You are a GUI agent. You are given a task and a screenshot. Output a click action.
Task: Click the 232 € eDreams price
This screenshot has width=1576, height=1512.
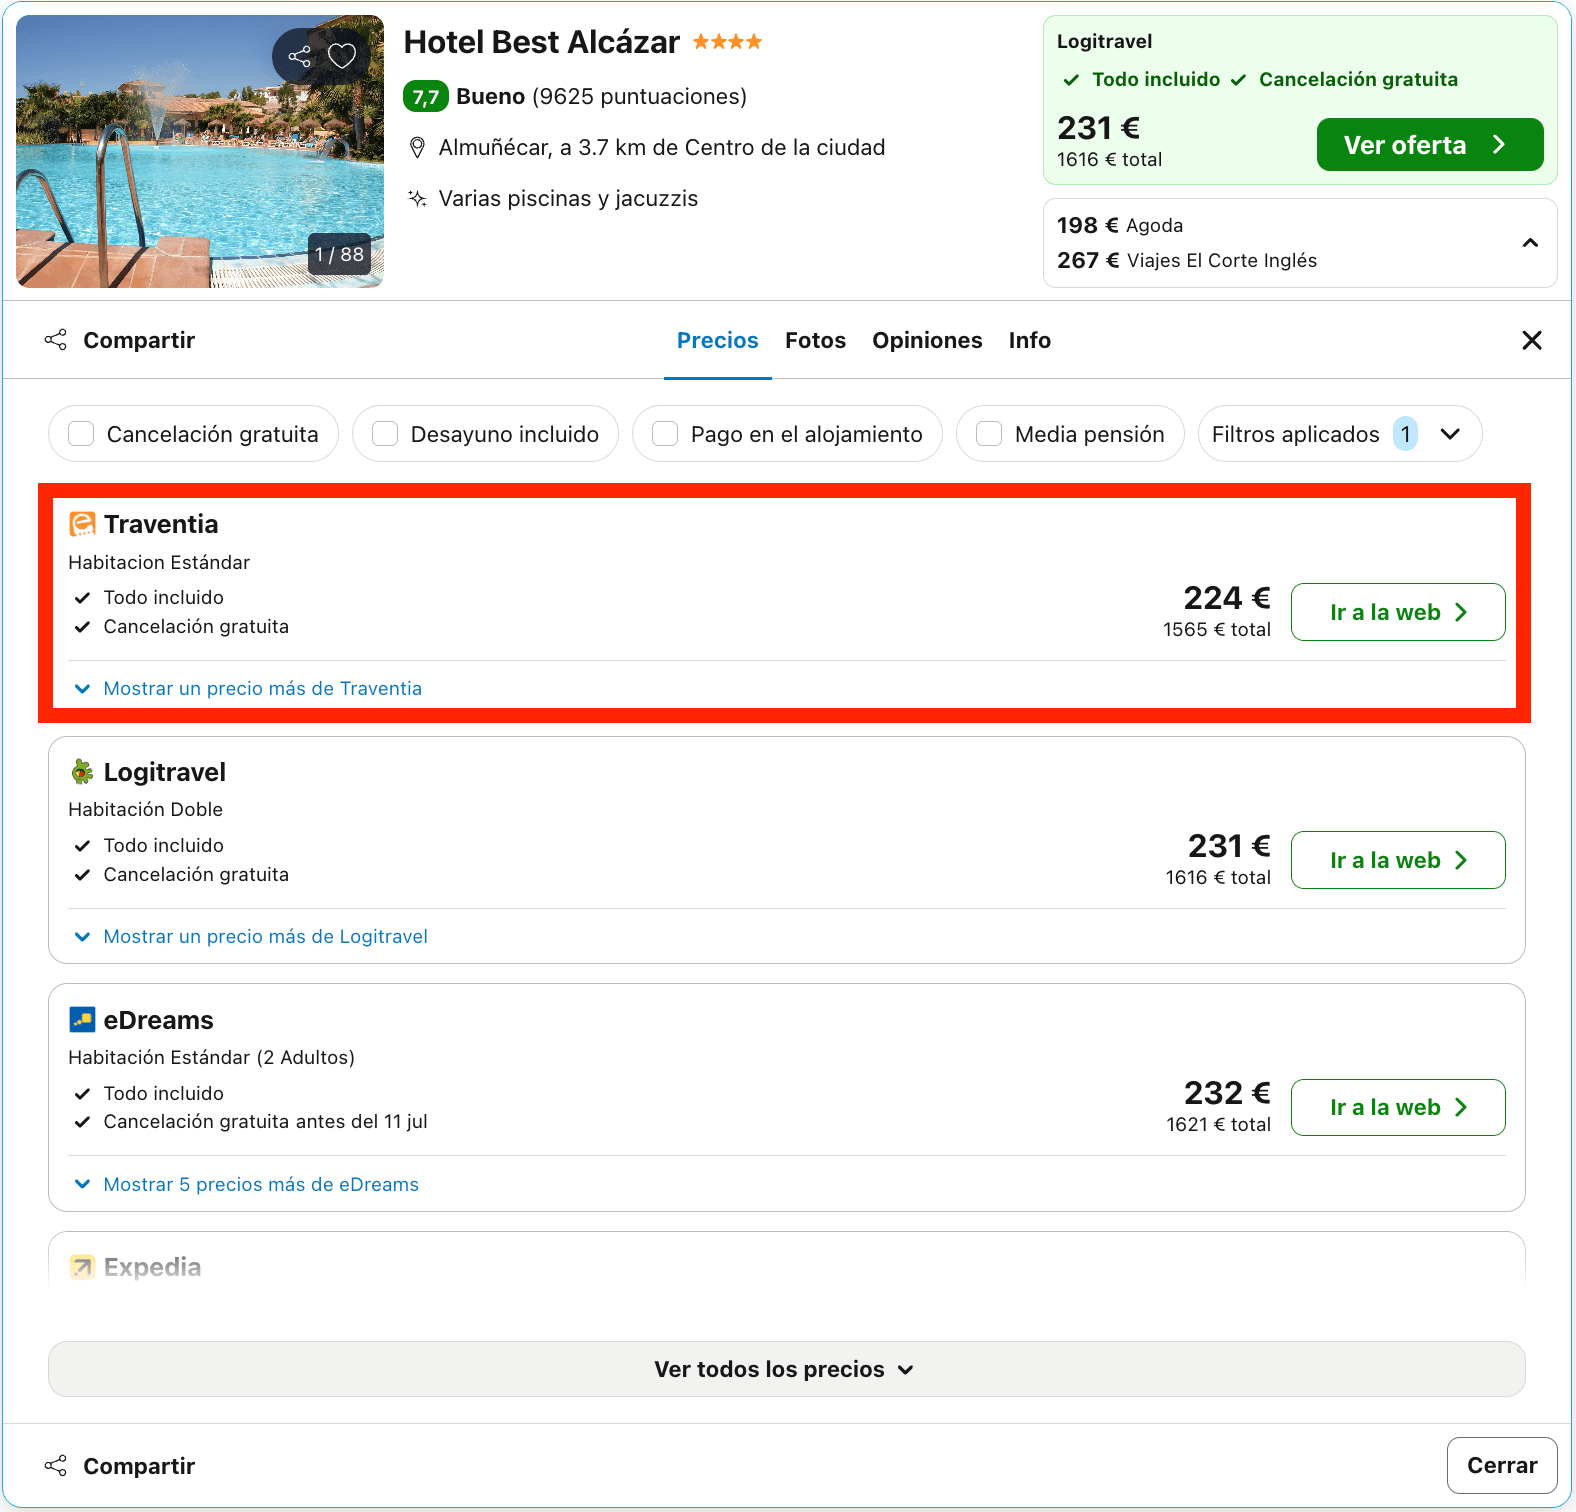pyautogui.click(x=1227, y=1093)
